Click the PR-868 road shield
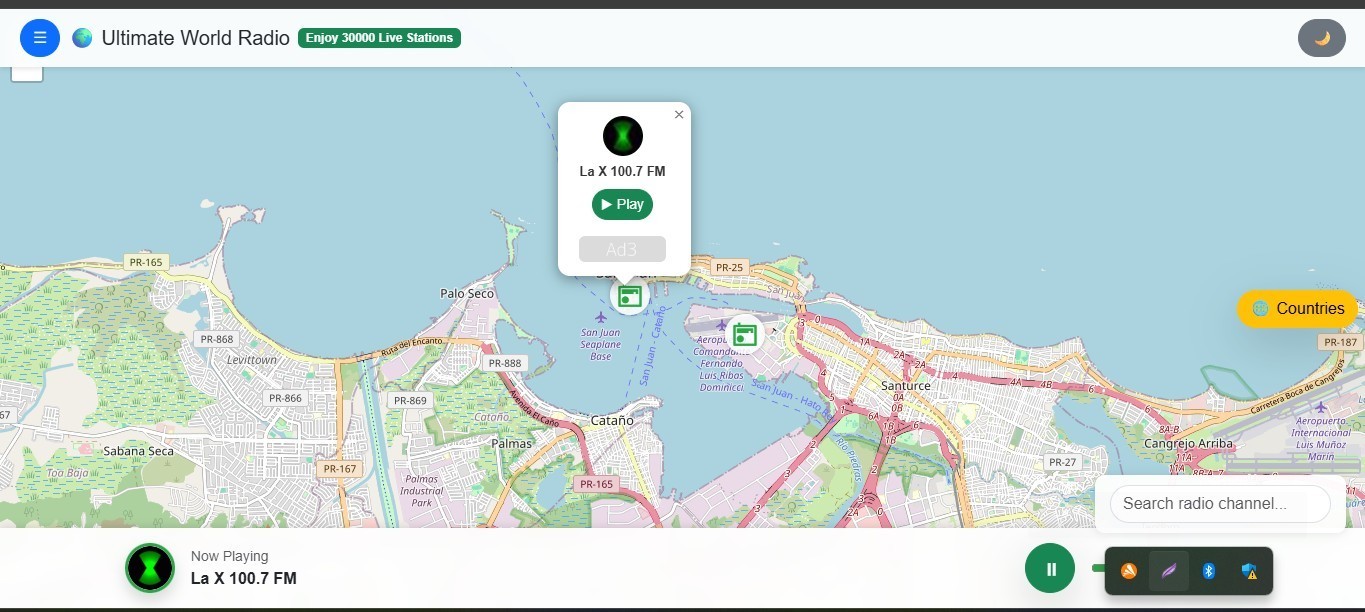The image size is (1365, 612). 216,339
